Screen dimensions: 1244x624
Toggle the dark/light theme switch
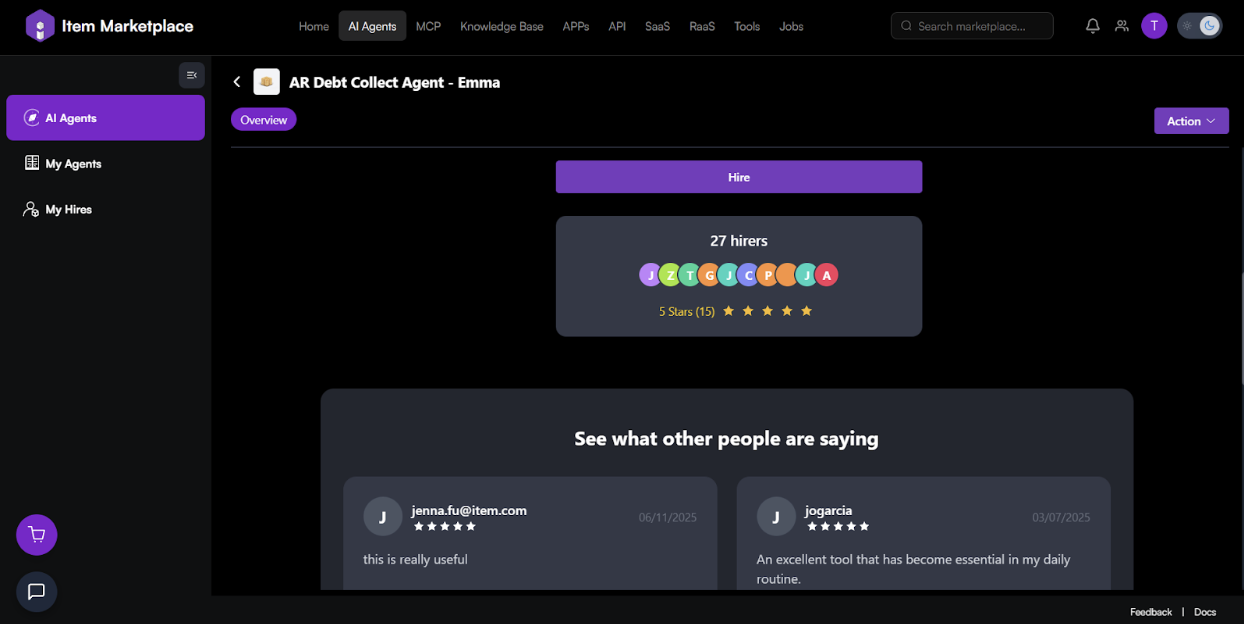1199,26
